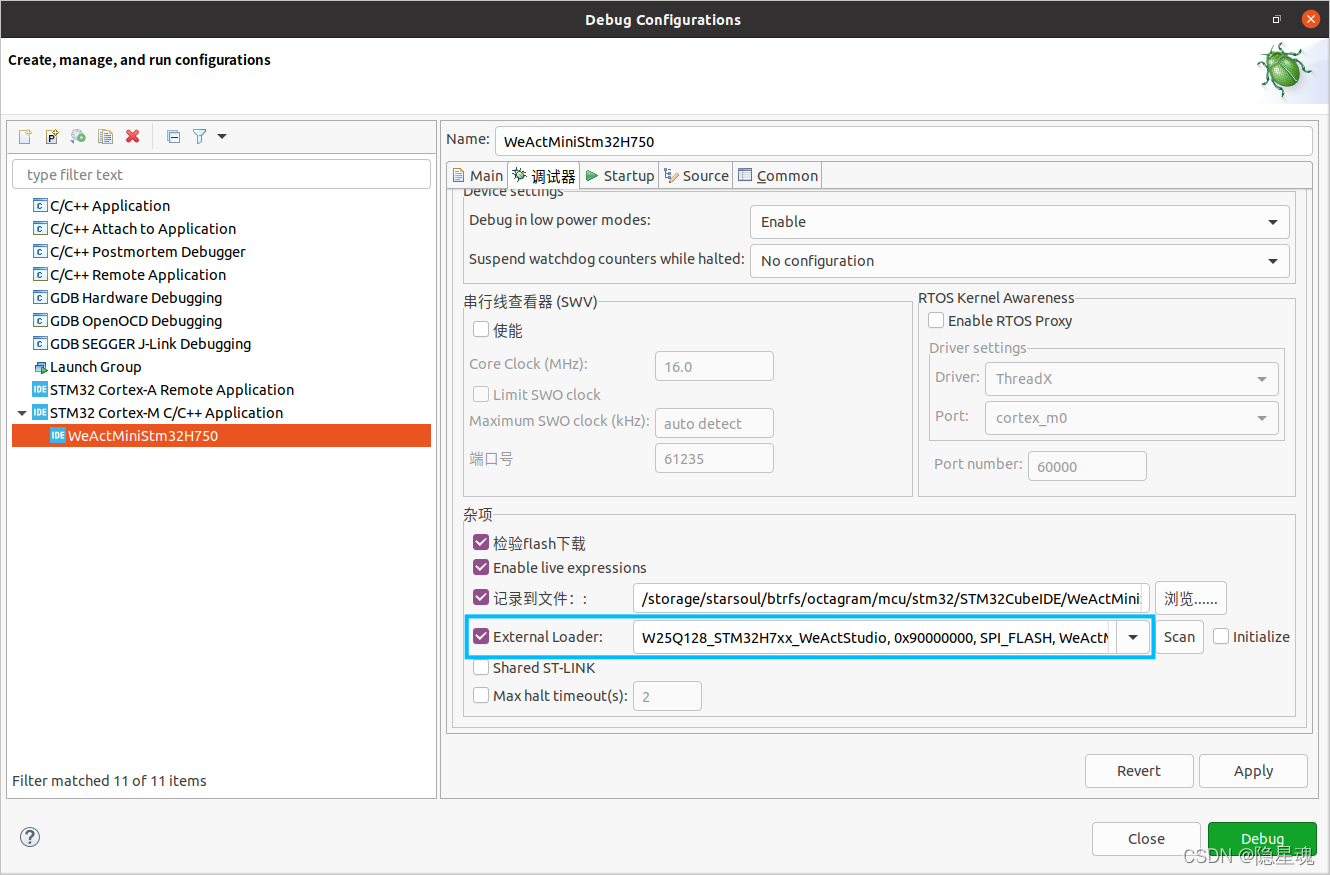Enable Shared ST-LINK checkbox
This screenshot has width=1330, height=875.
click(481, 667)
